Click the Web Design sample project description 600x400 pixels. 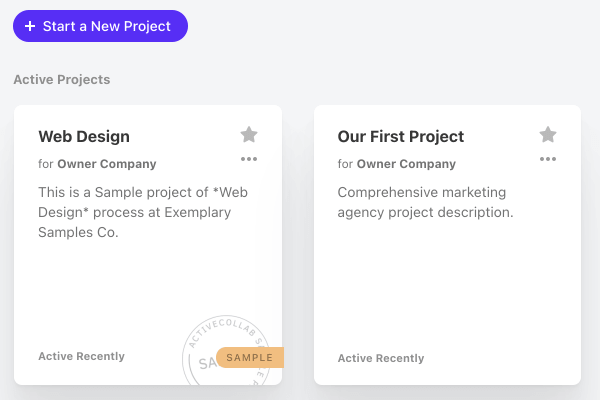click(x=143, y=212)
